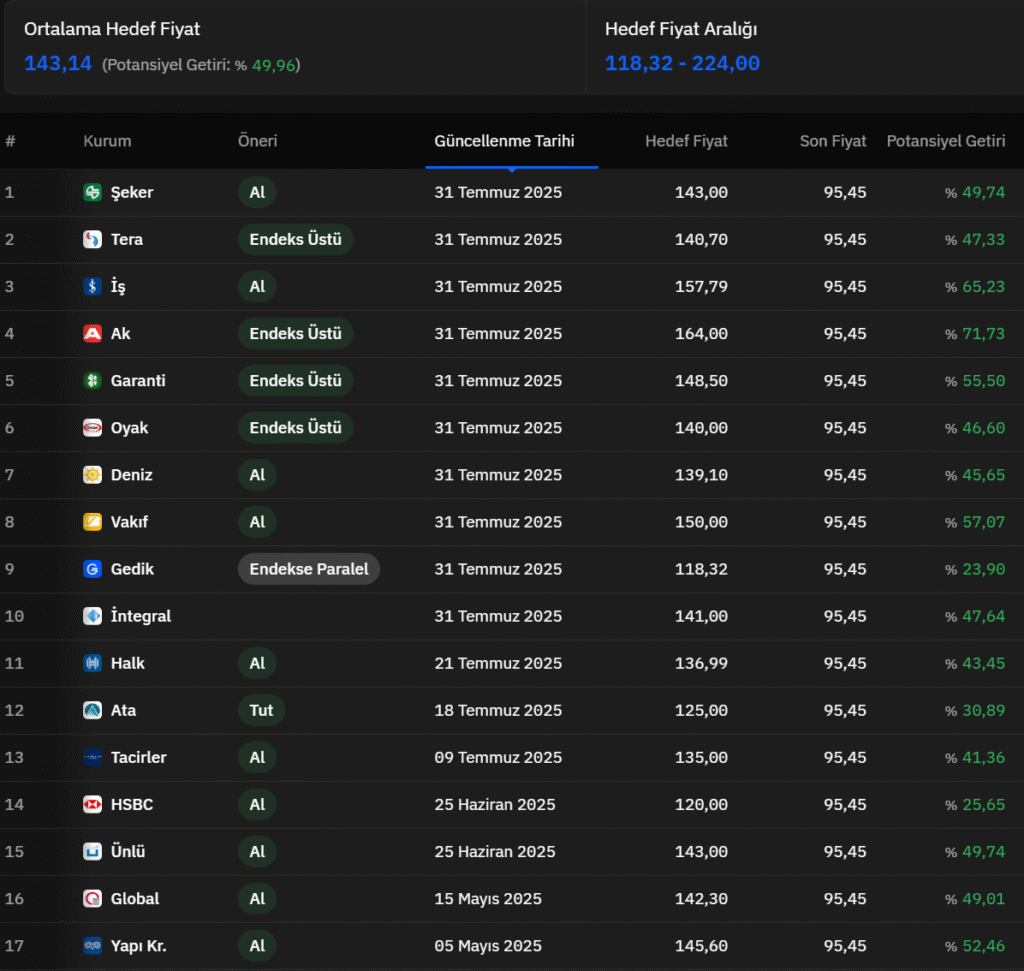Click the Ünlü logo icon
1024x971 pixels.
93,852
